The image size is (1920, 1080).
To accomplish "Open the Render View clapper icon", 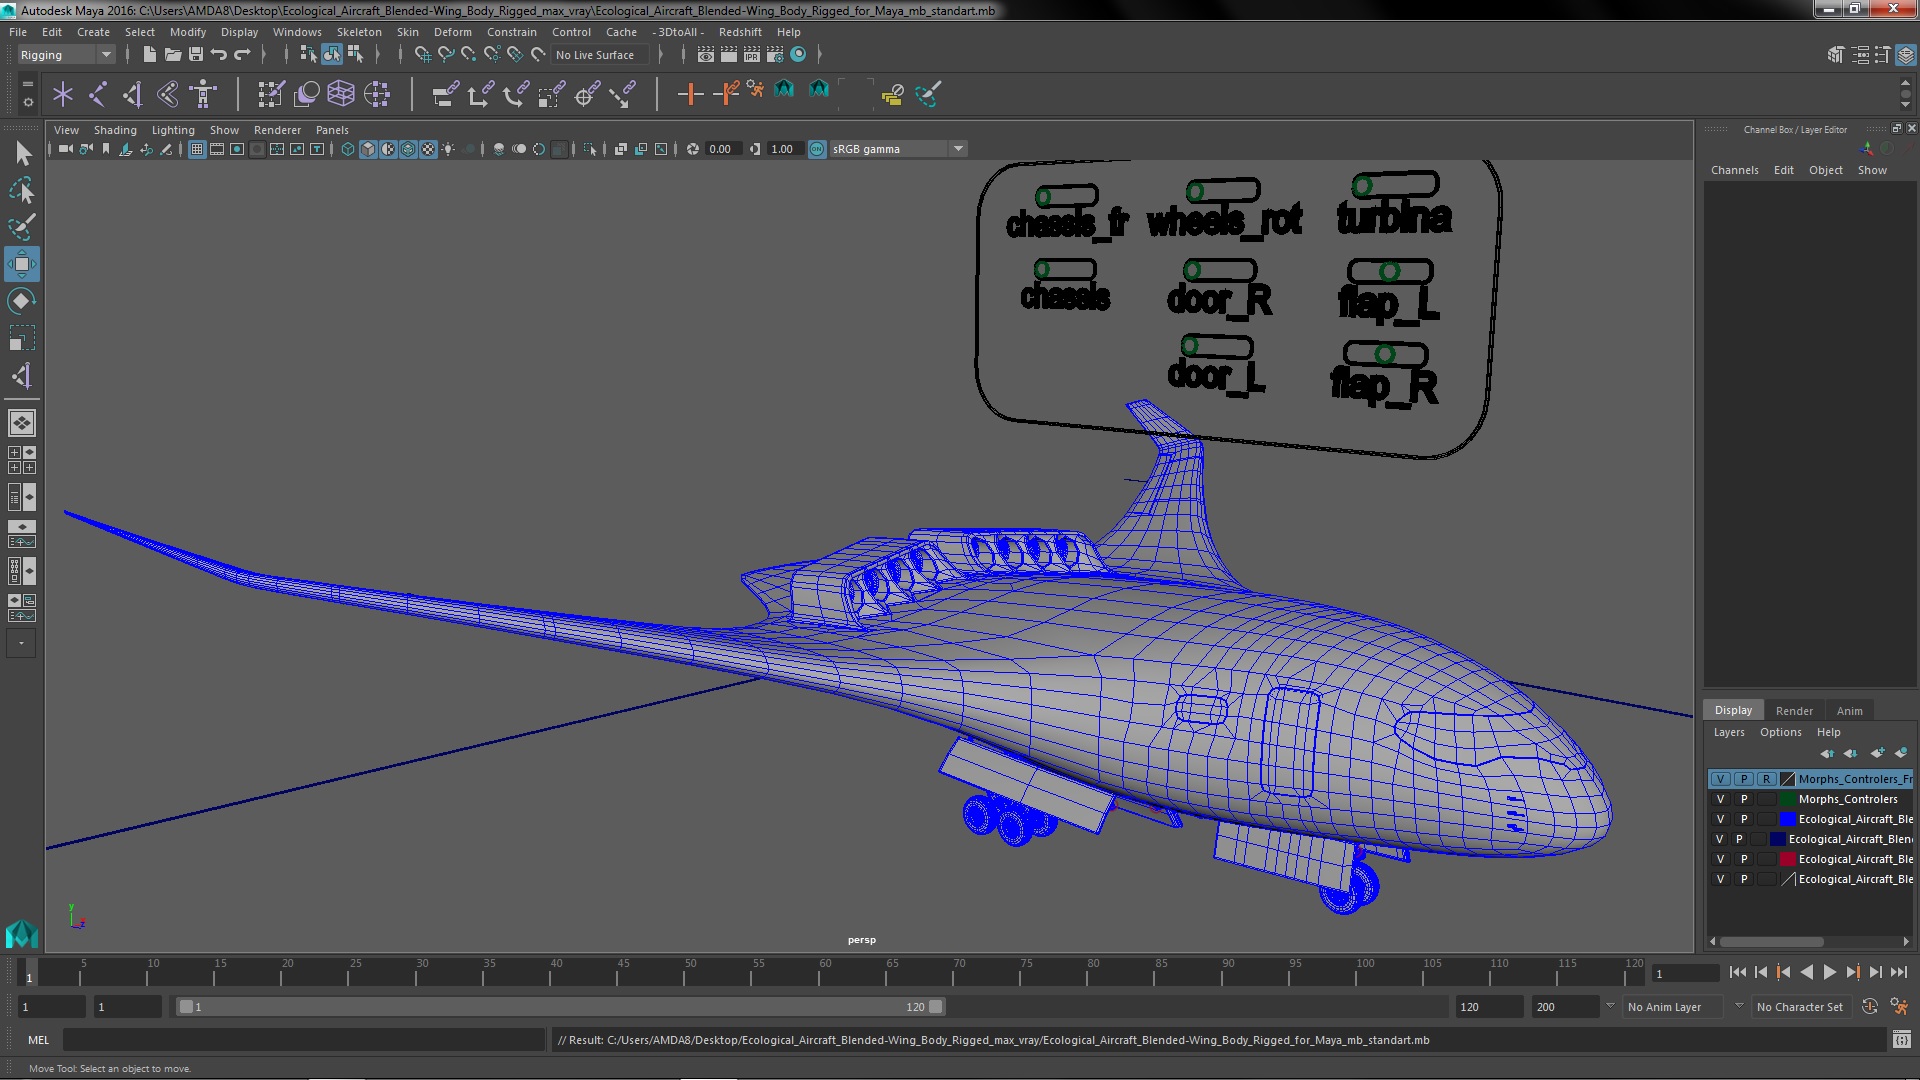I will coord(706,54).
